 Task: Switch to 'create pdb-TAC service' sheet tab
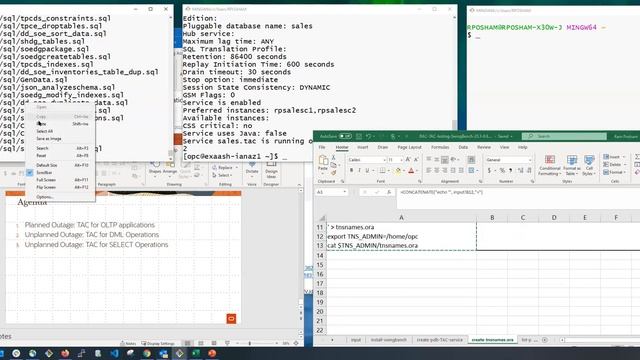[x=440, y=340]
